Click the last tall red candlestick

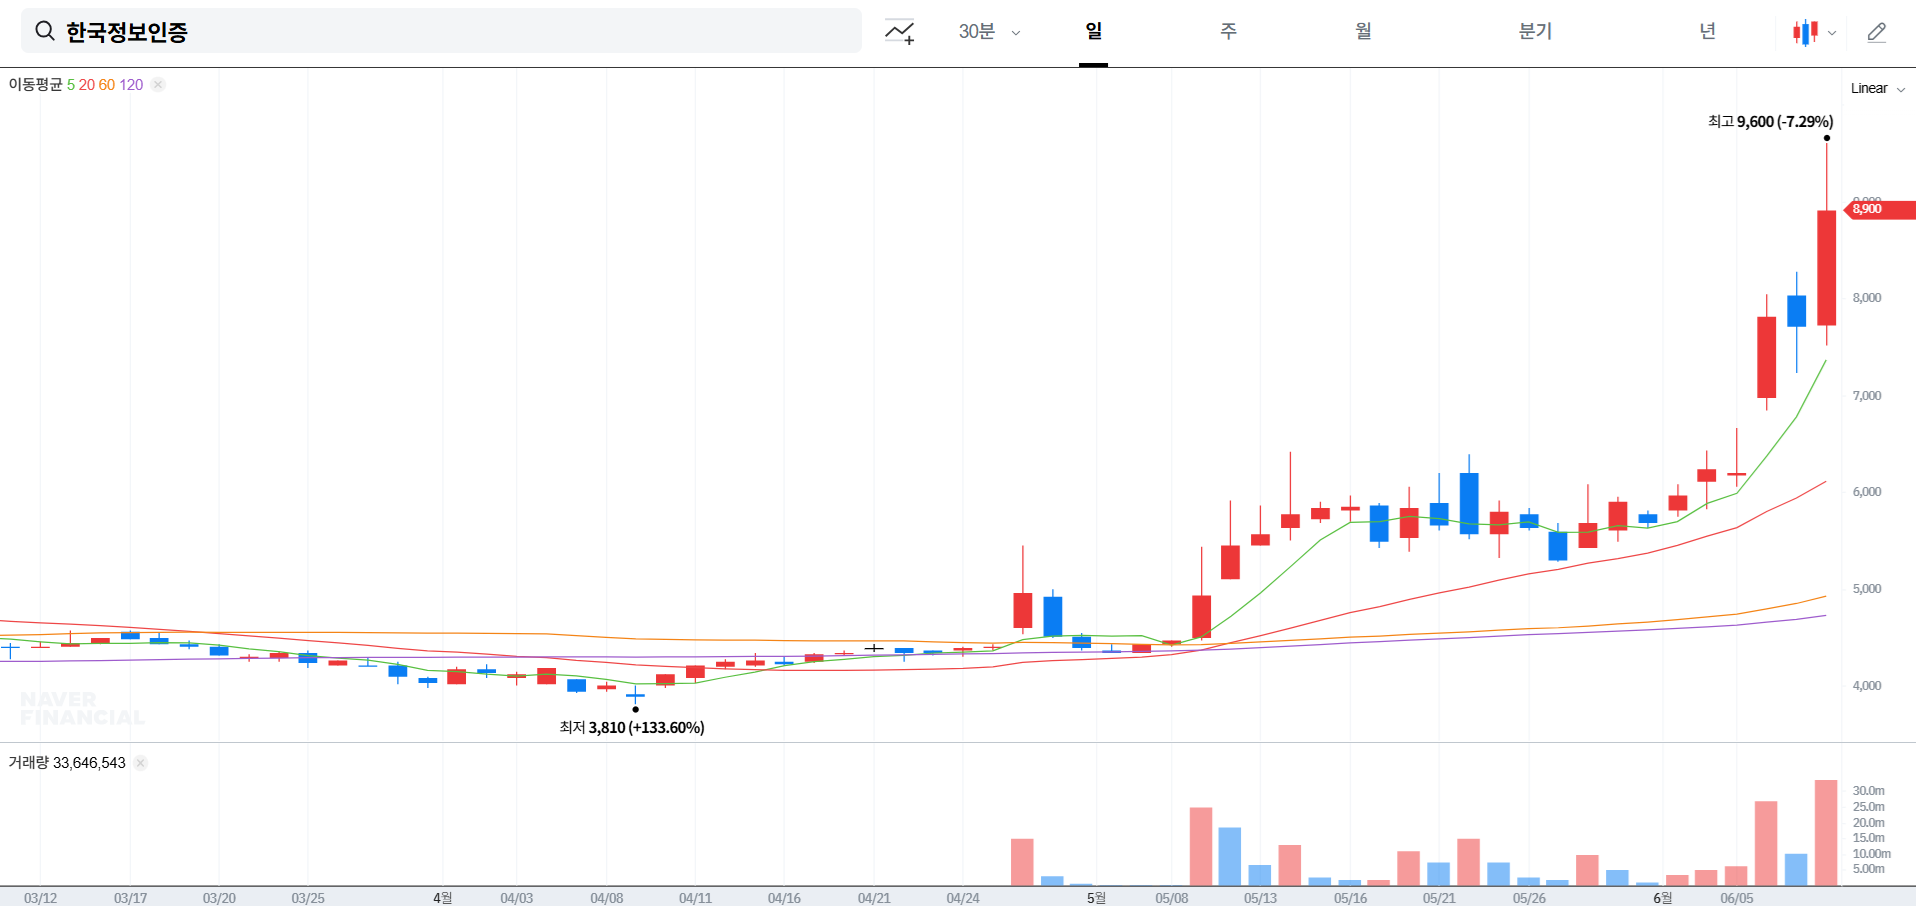1827,267
